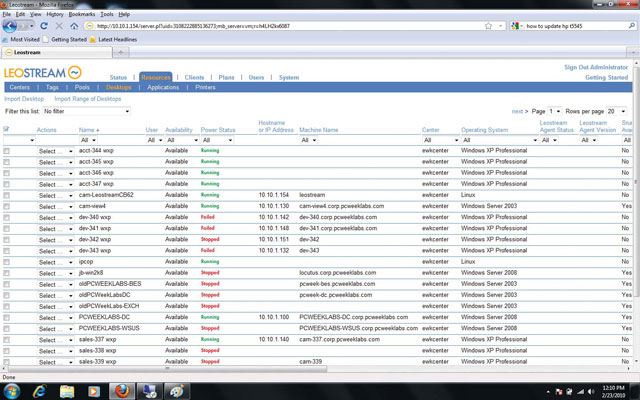640x400 pixels.
Task: Switch to Firefox in taskbar
Action: click(122, 391)
